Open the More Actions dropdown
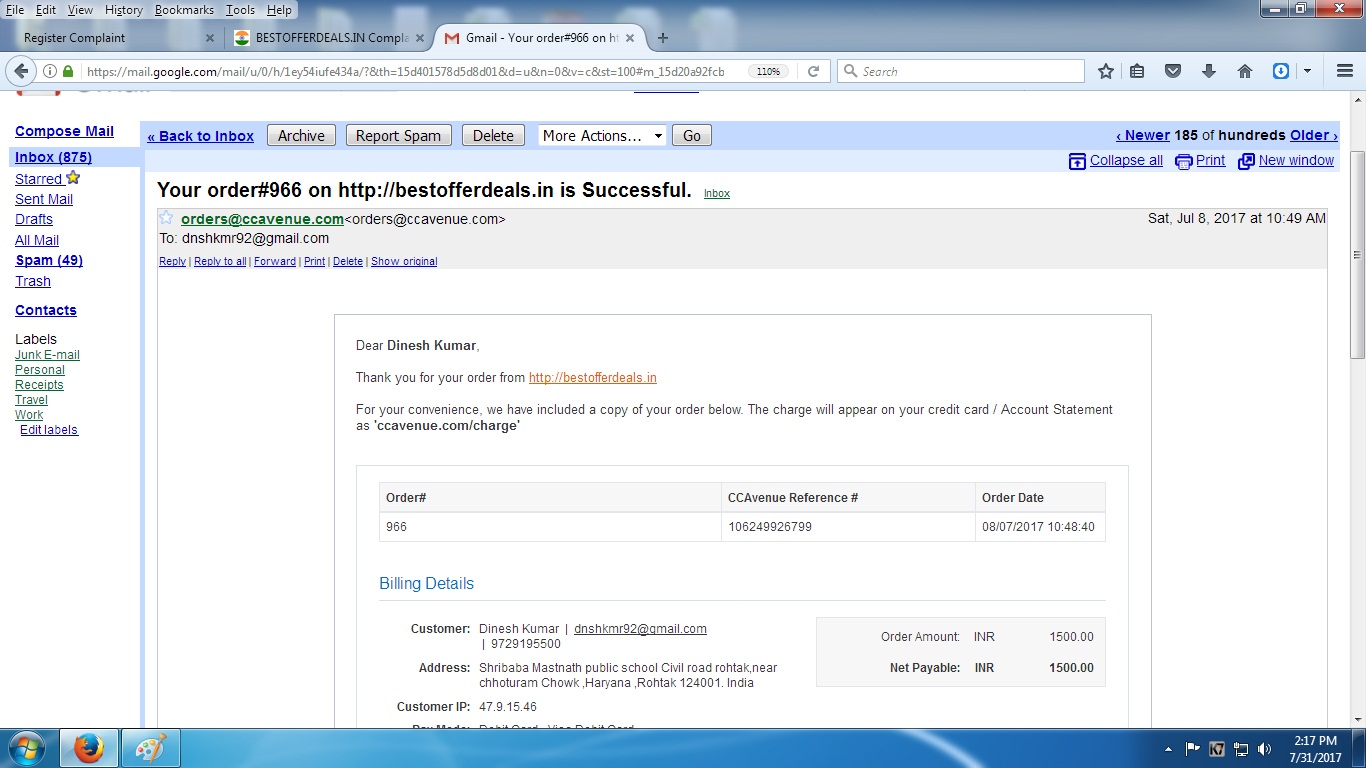 [602, 136]
